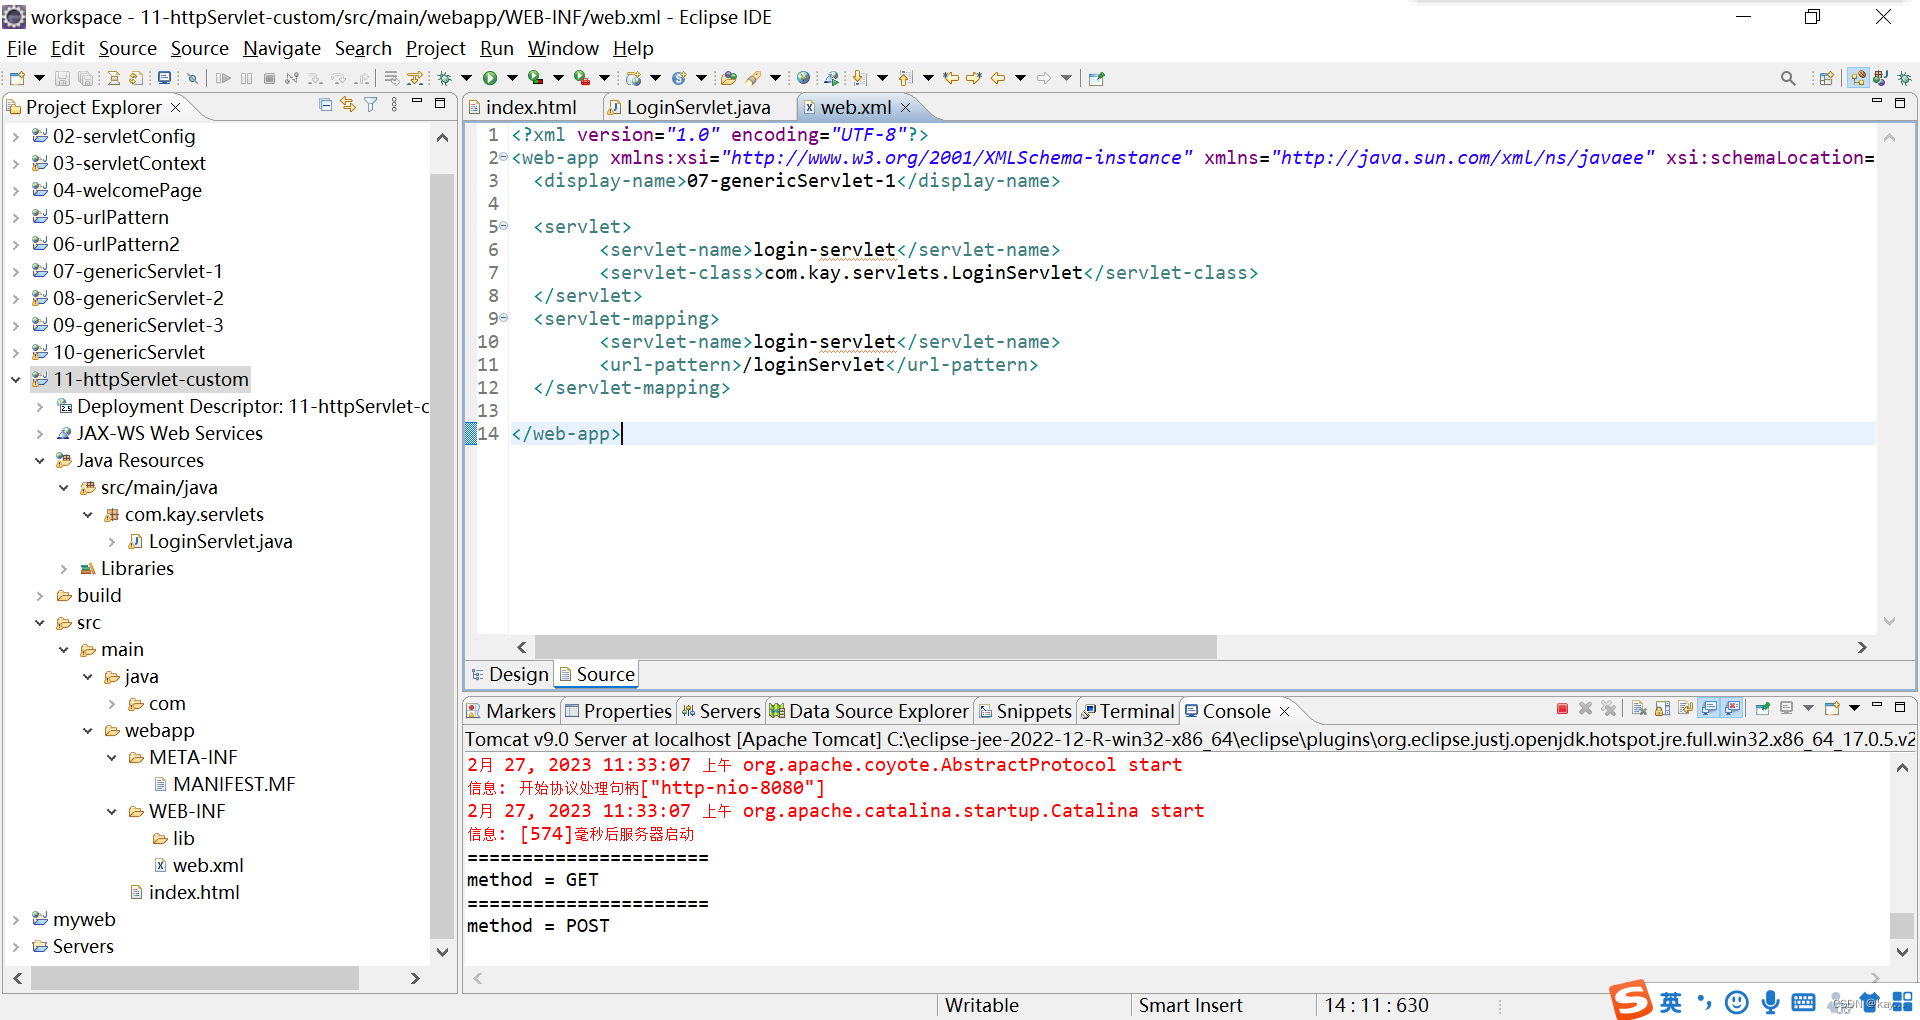
Task: Run the application using green Run button
Action: click(491, 77)
